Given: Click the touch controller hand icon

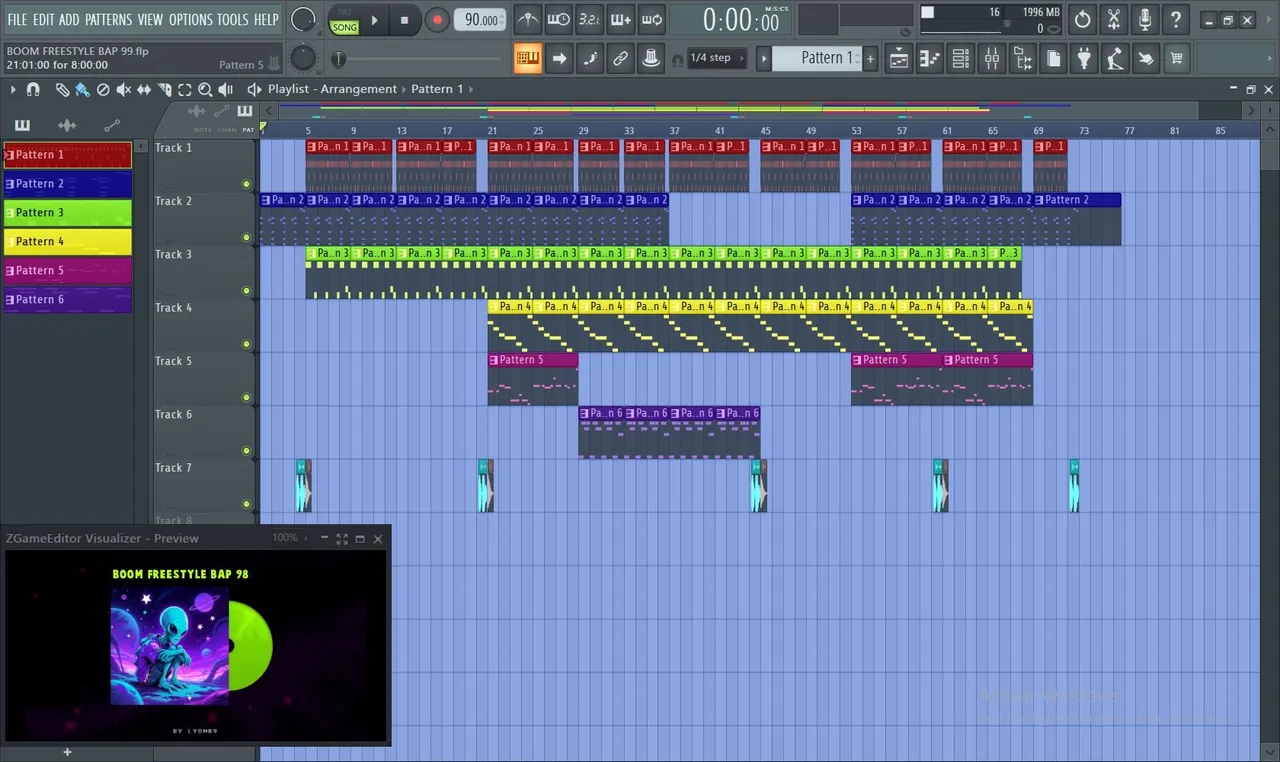Looking at the screenshot, I should click(1145, 59).
